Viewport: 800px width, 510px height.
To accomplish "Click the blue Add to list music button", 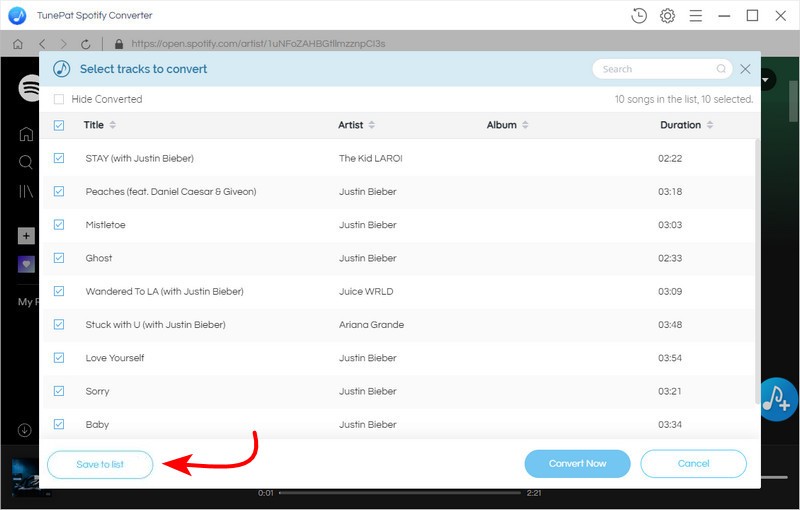I will (x=778, y=399).
